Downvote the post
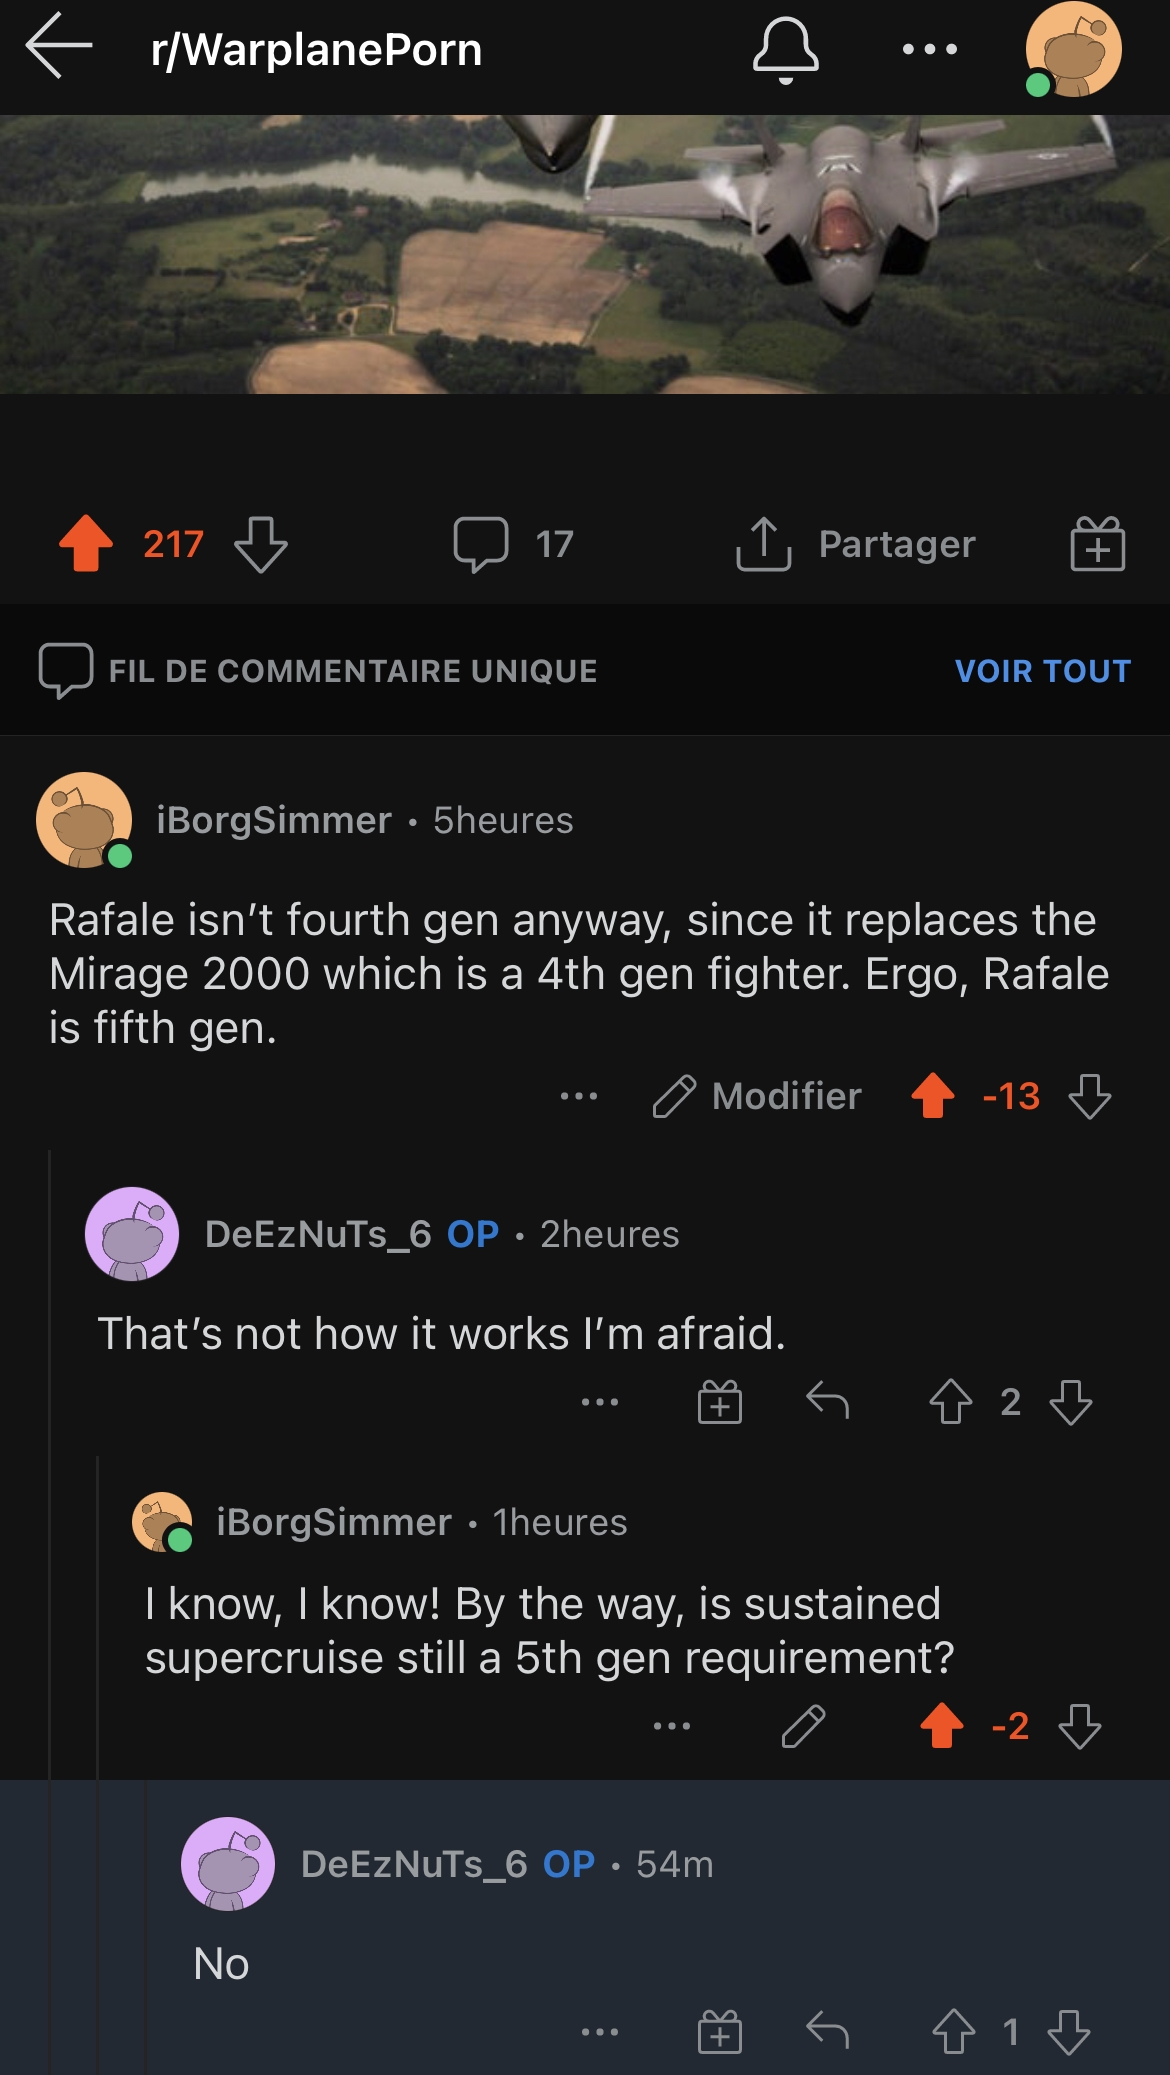Image resolution: width=1170 pixels, height=2075 pixels. pos(261,544)
